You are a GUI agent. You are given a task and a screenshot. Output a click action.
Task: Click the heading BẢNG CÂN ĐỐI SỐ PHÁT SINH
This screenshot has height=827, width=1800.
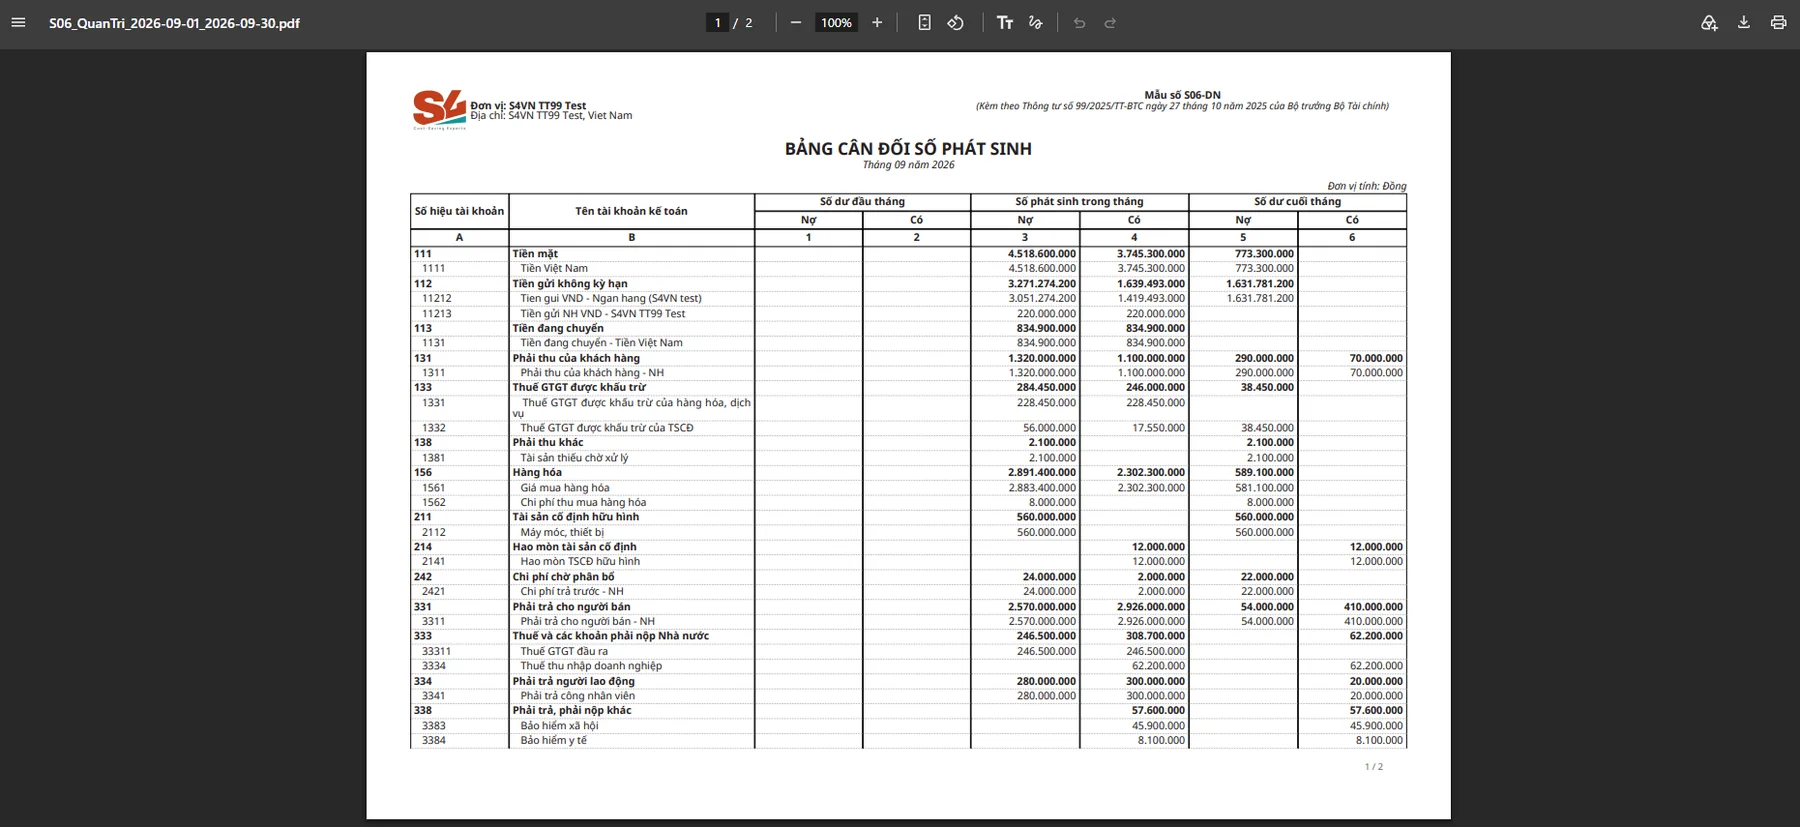coord(908,148)
